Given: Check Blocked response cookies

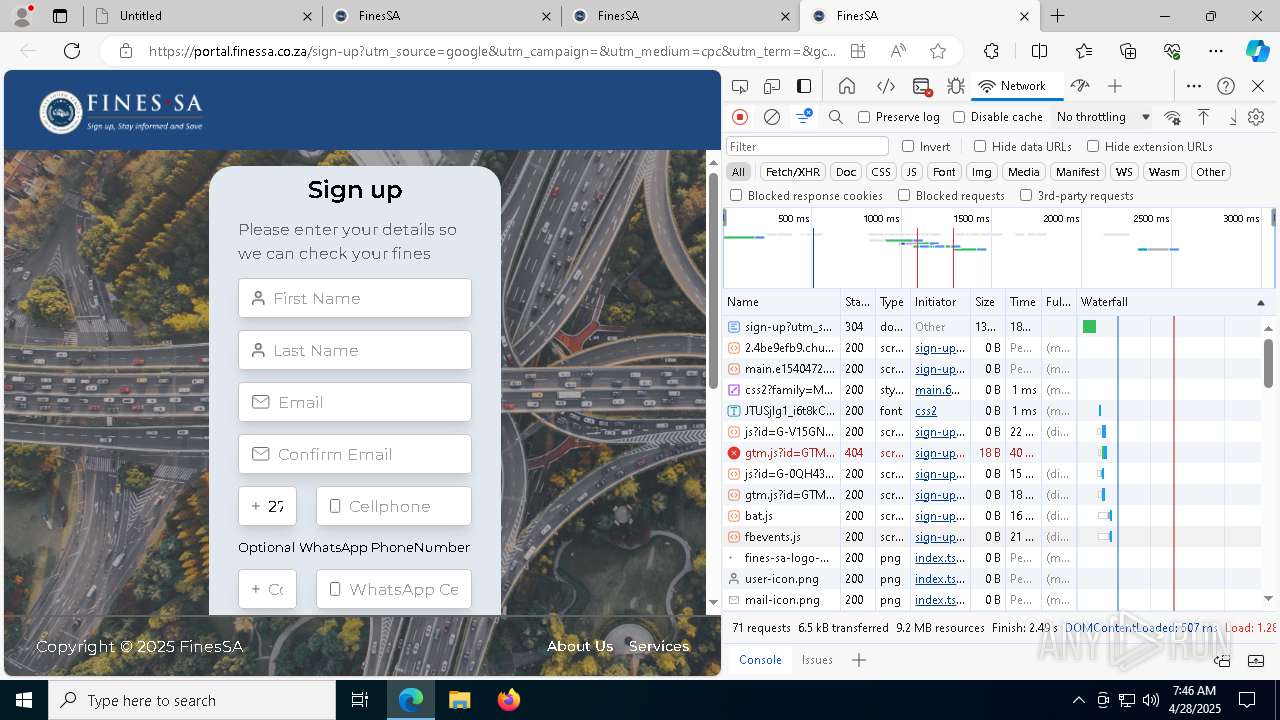Looking at the screenshot, I should click(736, 196).
